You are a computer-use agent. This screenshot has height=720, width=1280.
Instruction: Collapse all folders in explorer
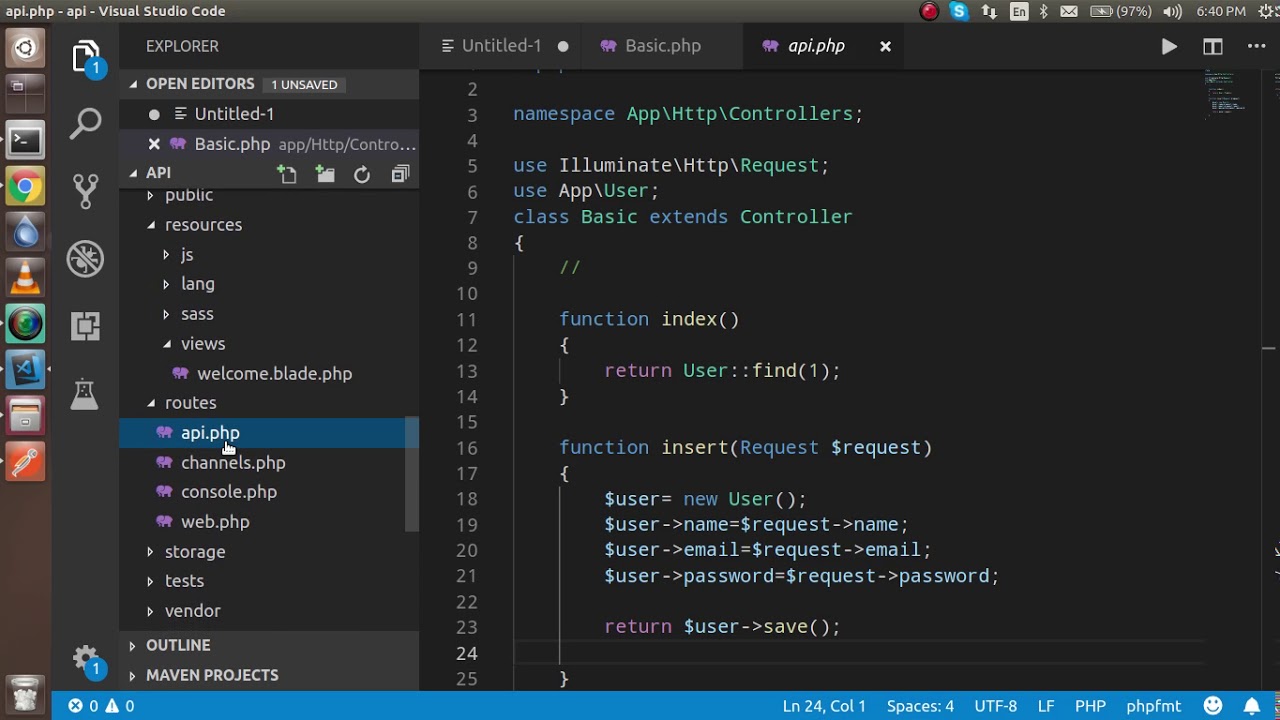(400, 174)
